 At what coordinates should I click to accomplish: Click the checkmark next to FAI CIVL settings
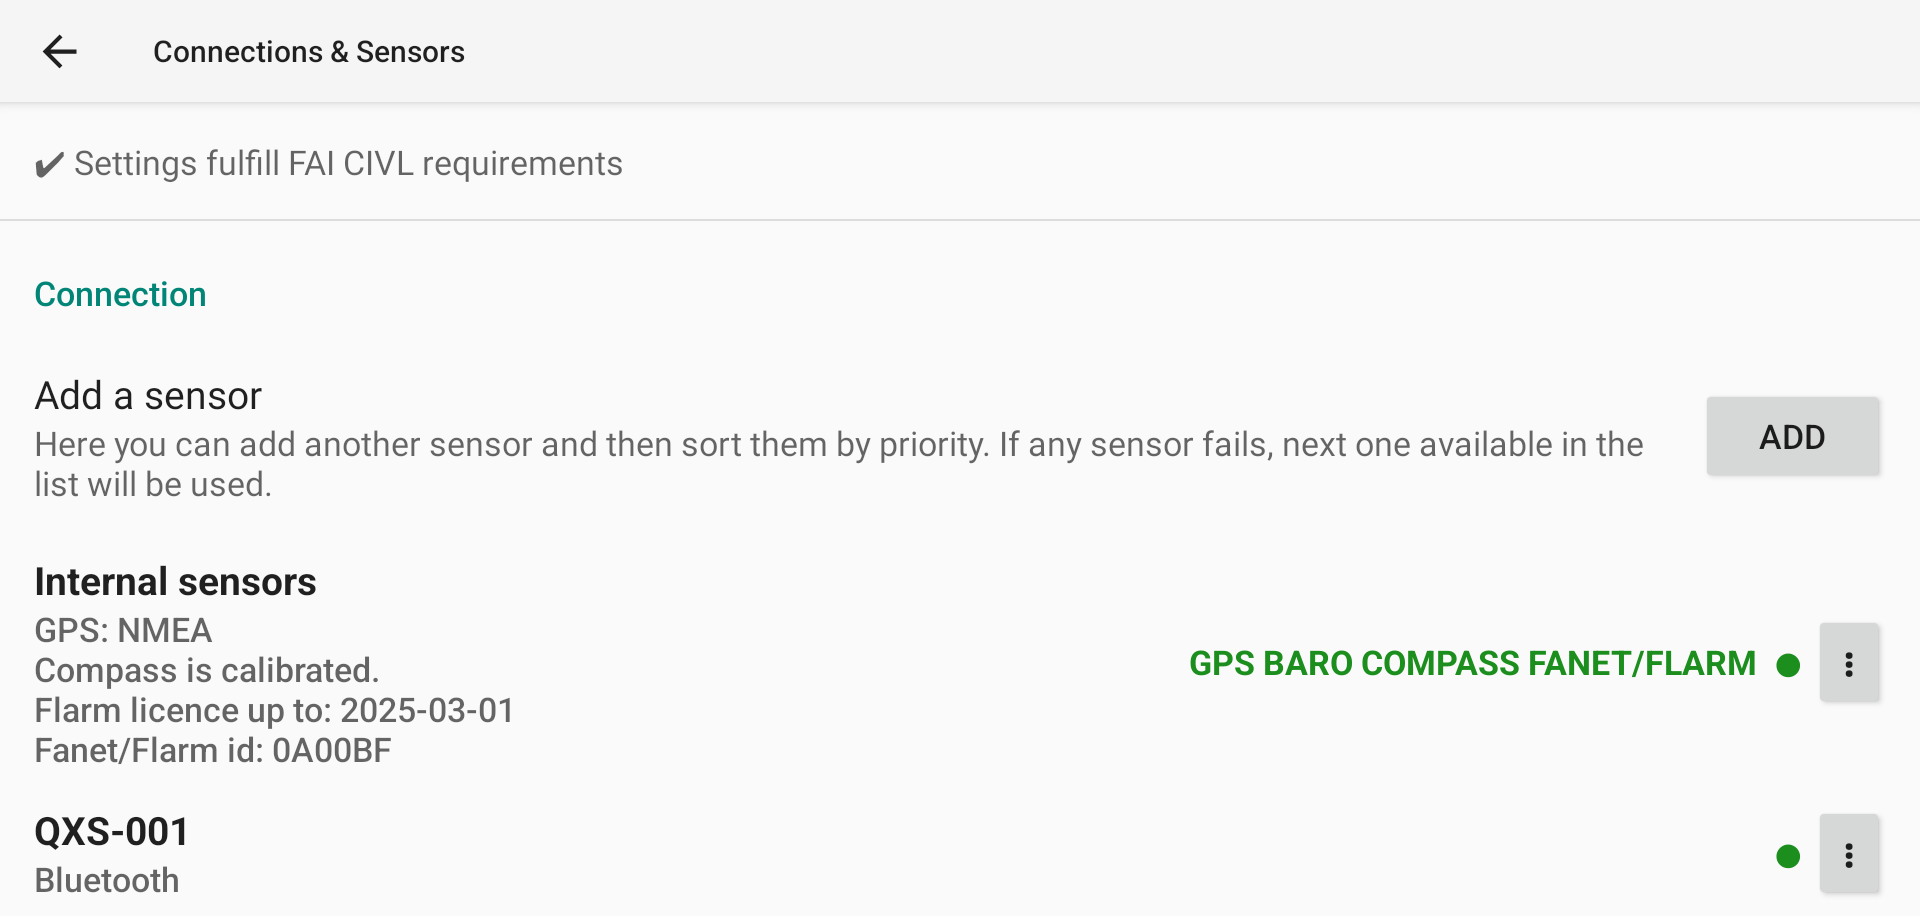[49, 165]
